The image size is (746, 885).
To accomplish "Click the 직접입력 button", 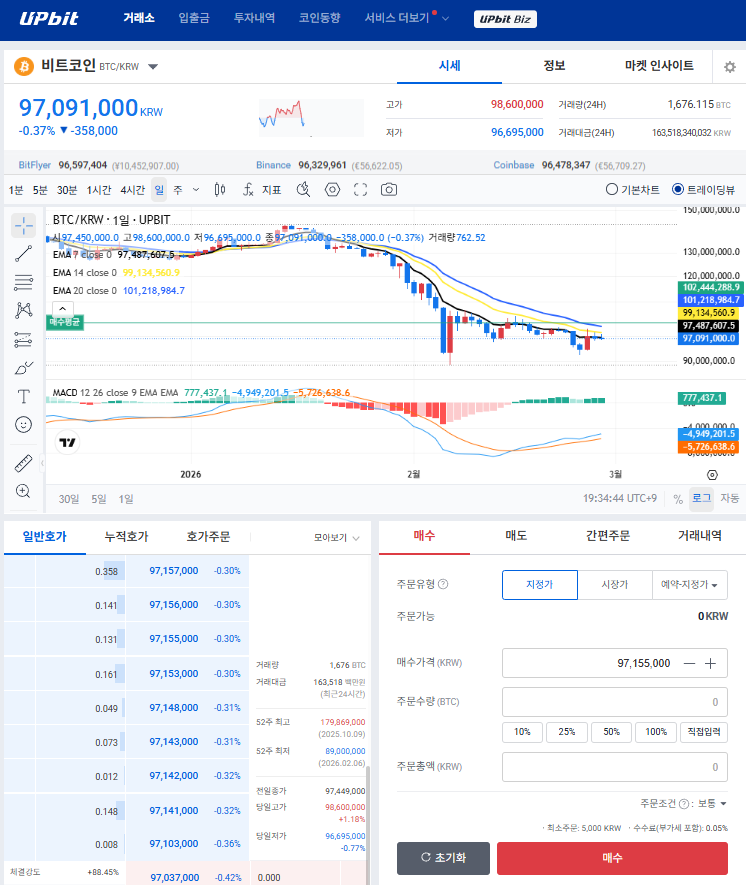I will [x=704, y=732].
